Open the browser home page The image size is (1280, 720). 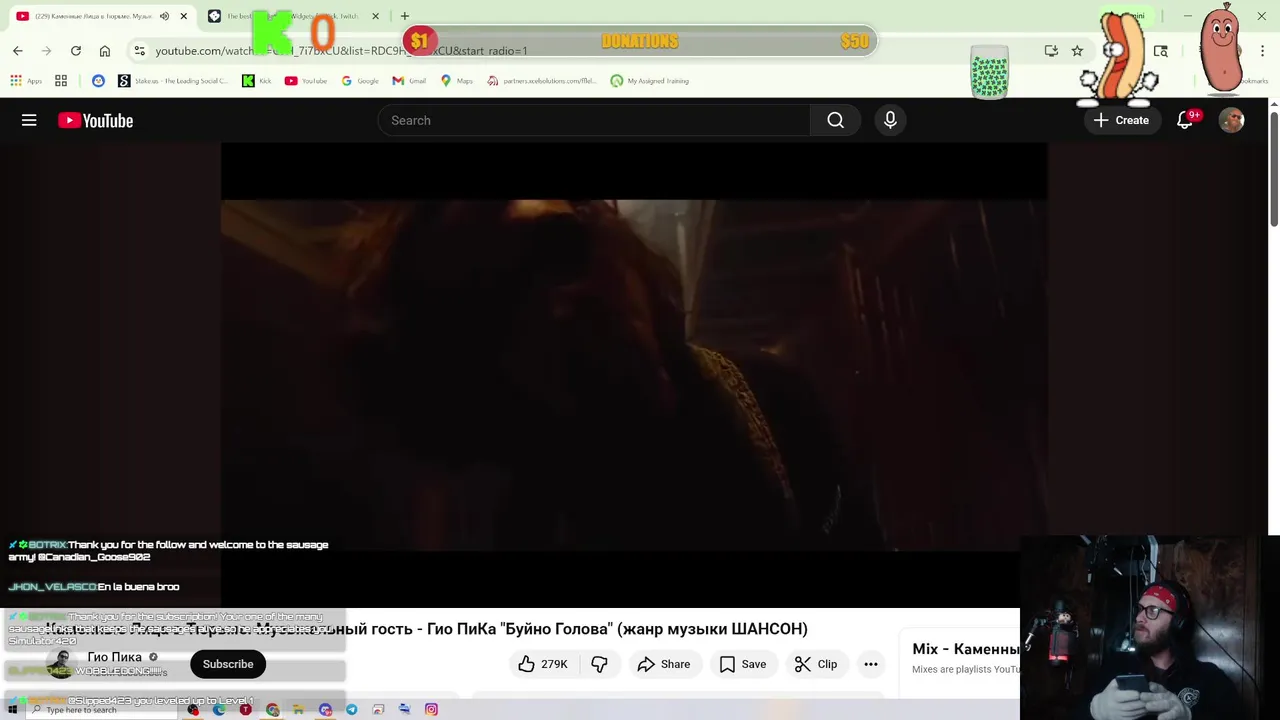(x=105, y=50)
